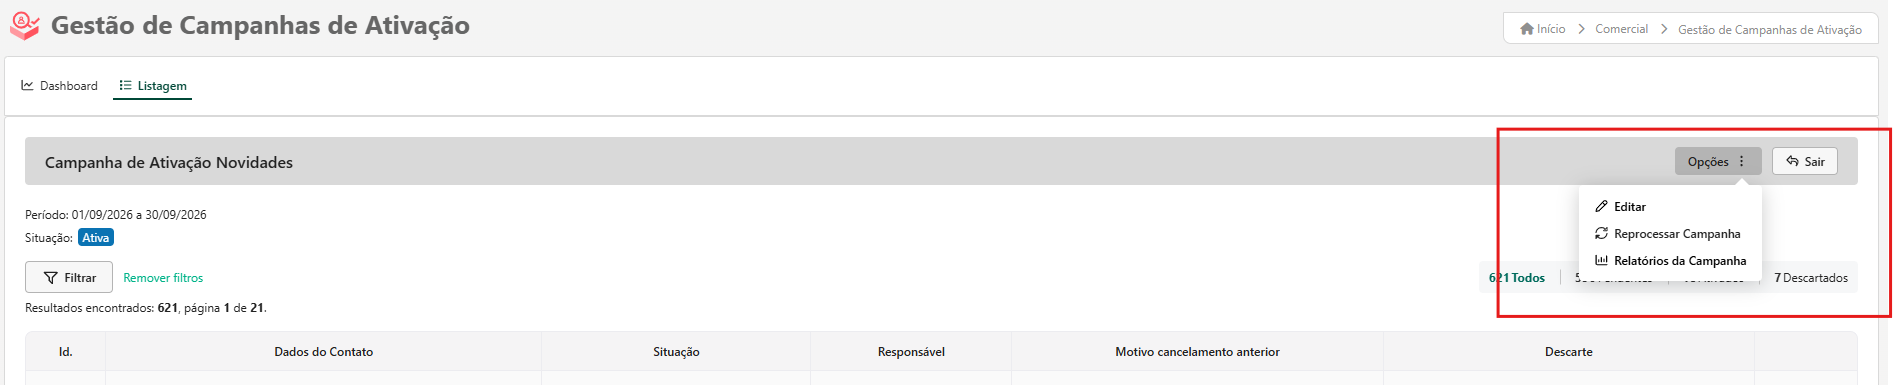Click the refresh icon for Reprocessar Campanha
Screen dimensions: 1893x385
[x=1601, y=233]
